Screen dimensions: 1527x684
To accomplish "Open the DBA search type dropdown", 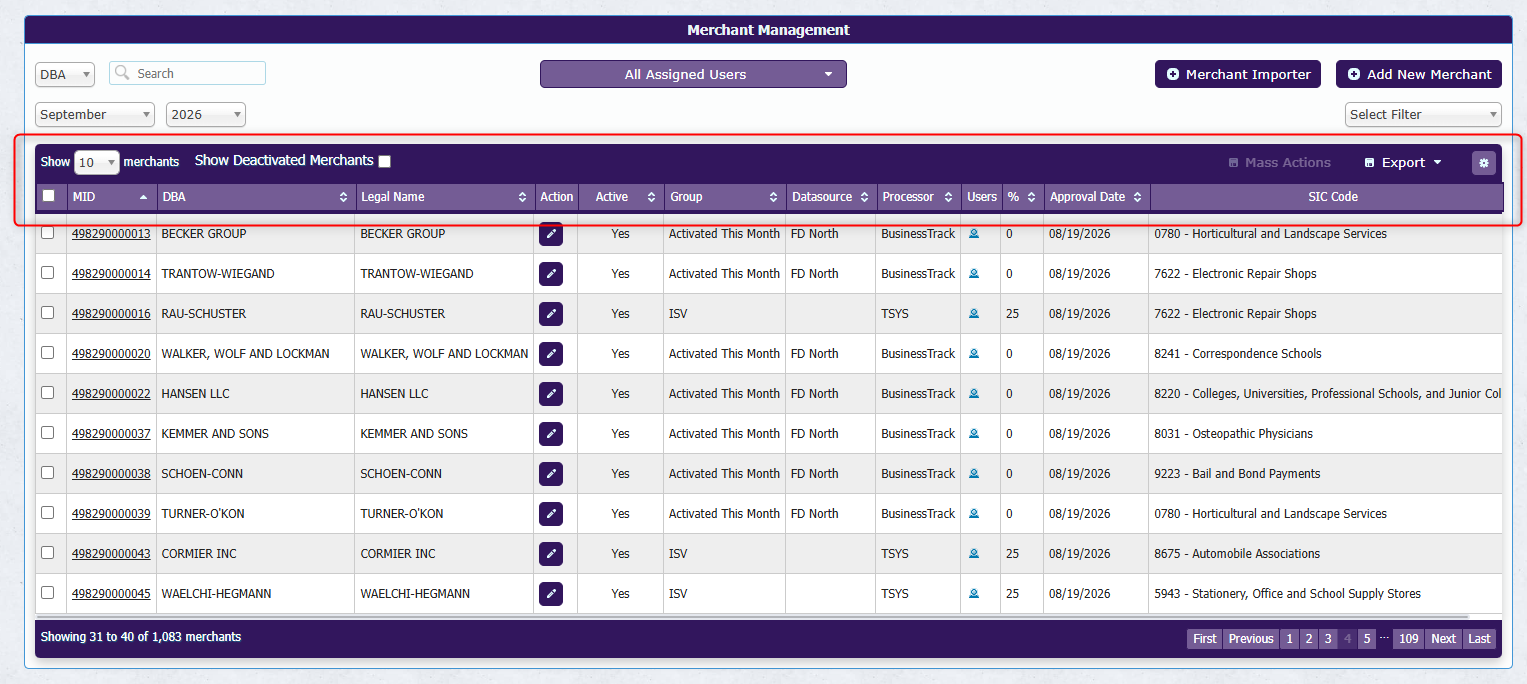I will 65,74.
